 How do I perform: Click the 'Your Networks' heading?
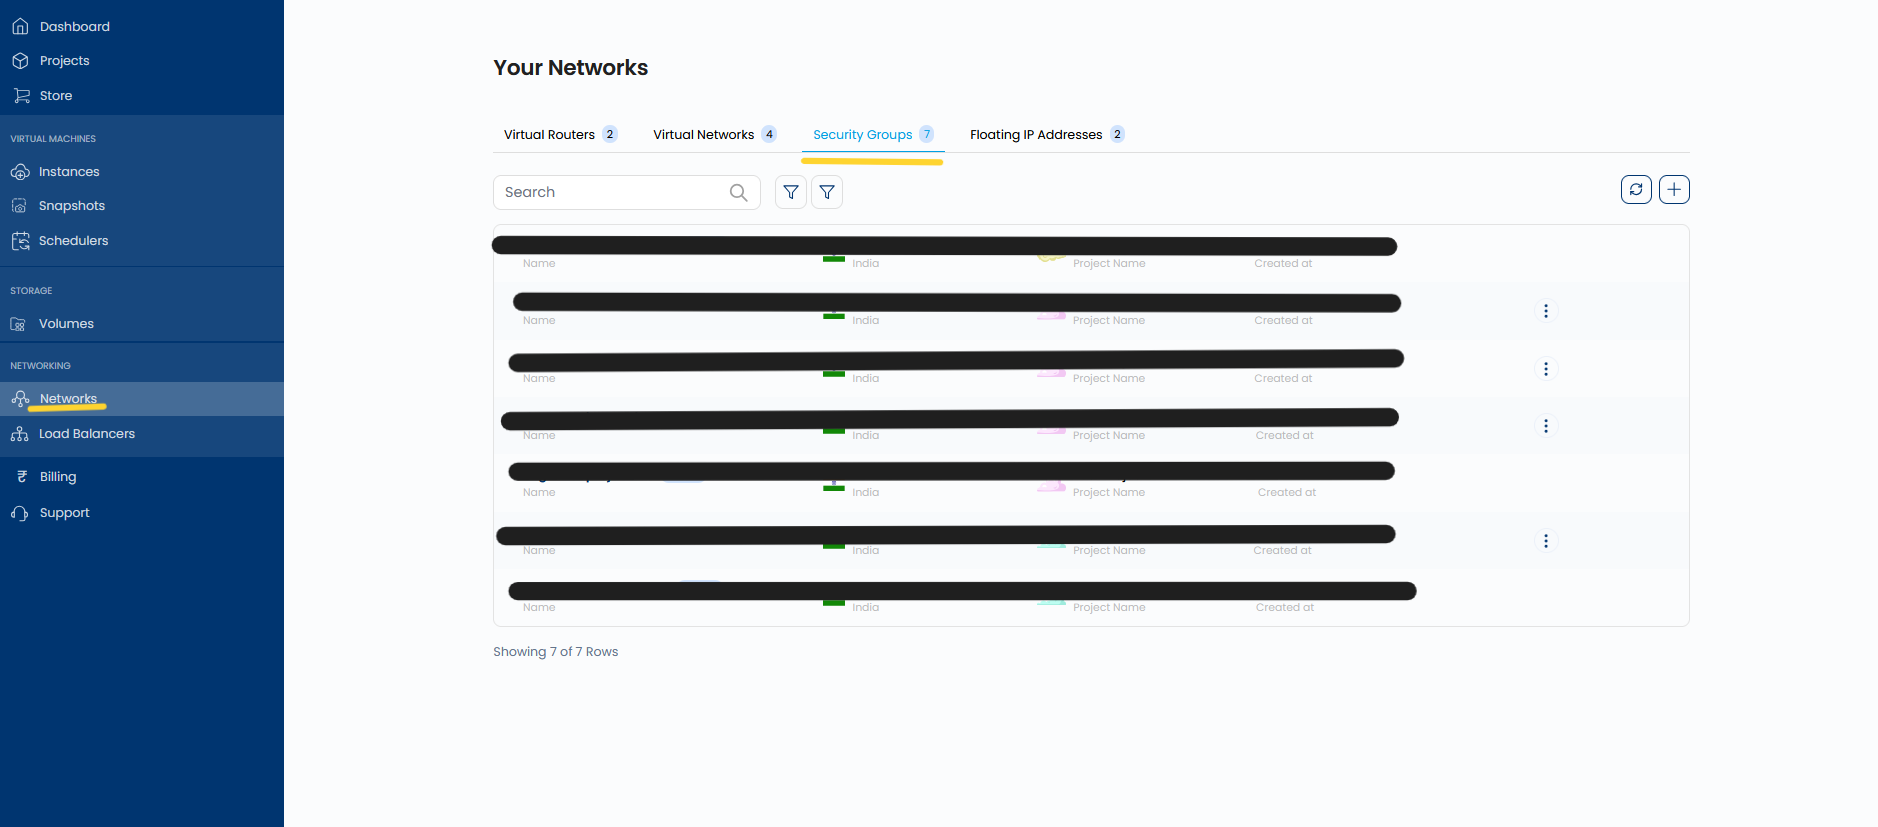571,68
